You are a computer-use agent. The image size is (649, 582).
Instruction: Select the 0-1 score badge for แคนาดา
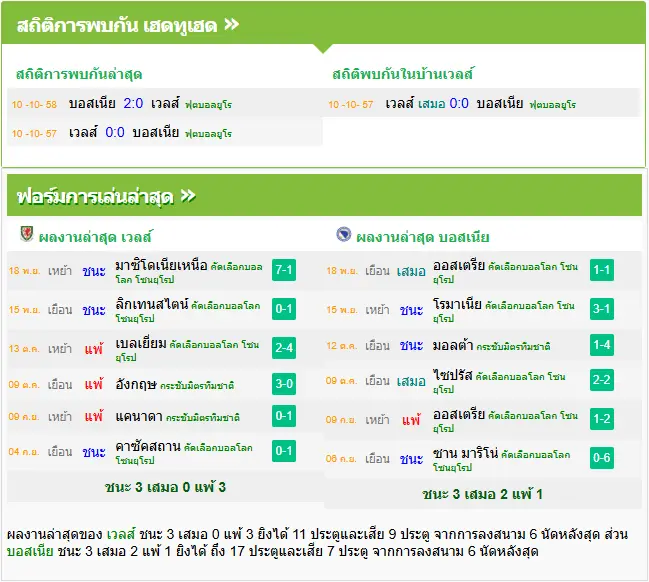tap(284, 416)
